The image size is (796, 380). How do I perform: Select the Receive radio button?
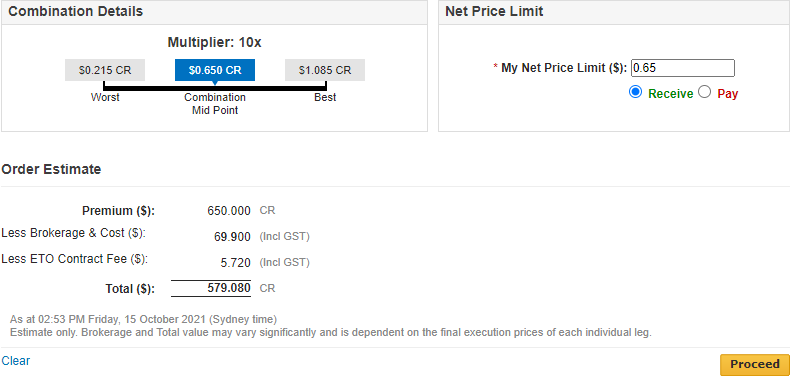click(x=635, y=92)
